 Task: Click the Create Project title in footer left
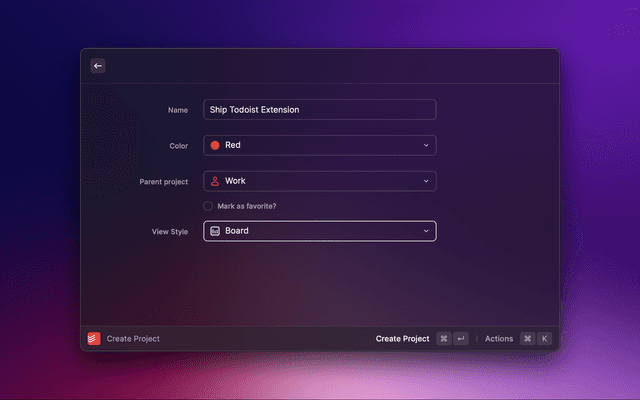pos(133,339)
